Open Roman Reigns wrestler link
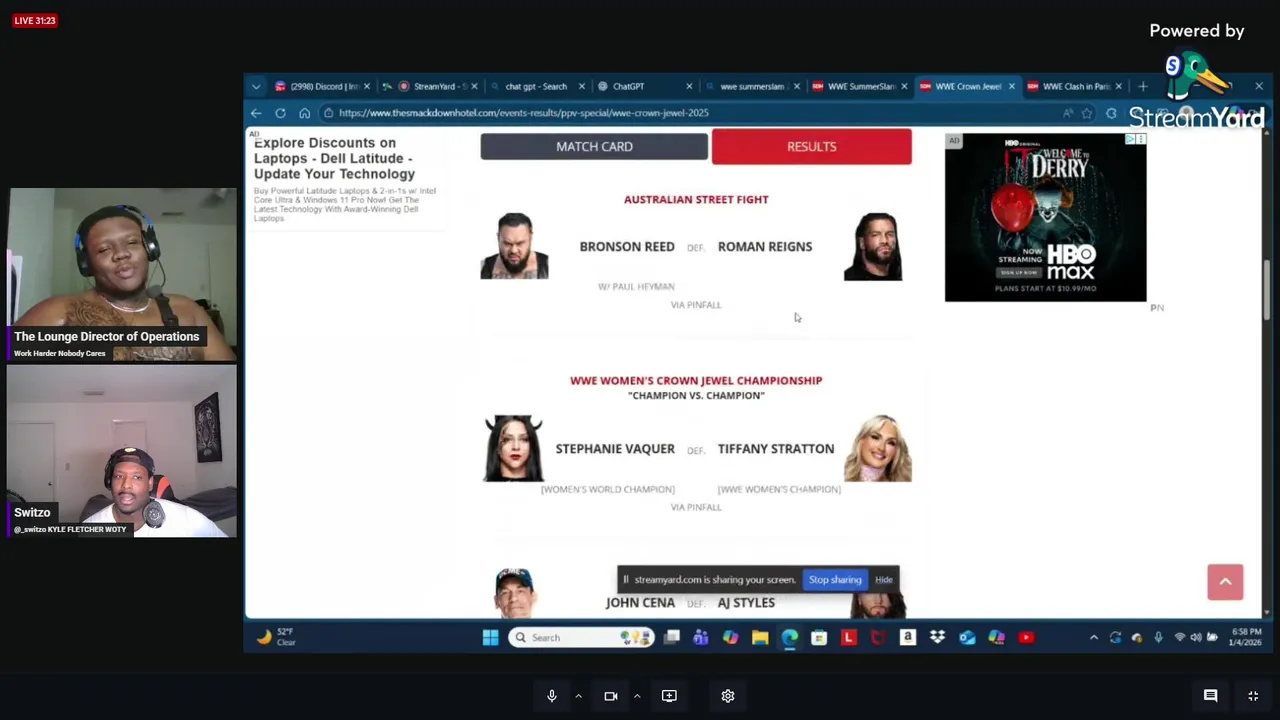This screenshot has height=720, width=1280. coord(765,246)
